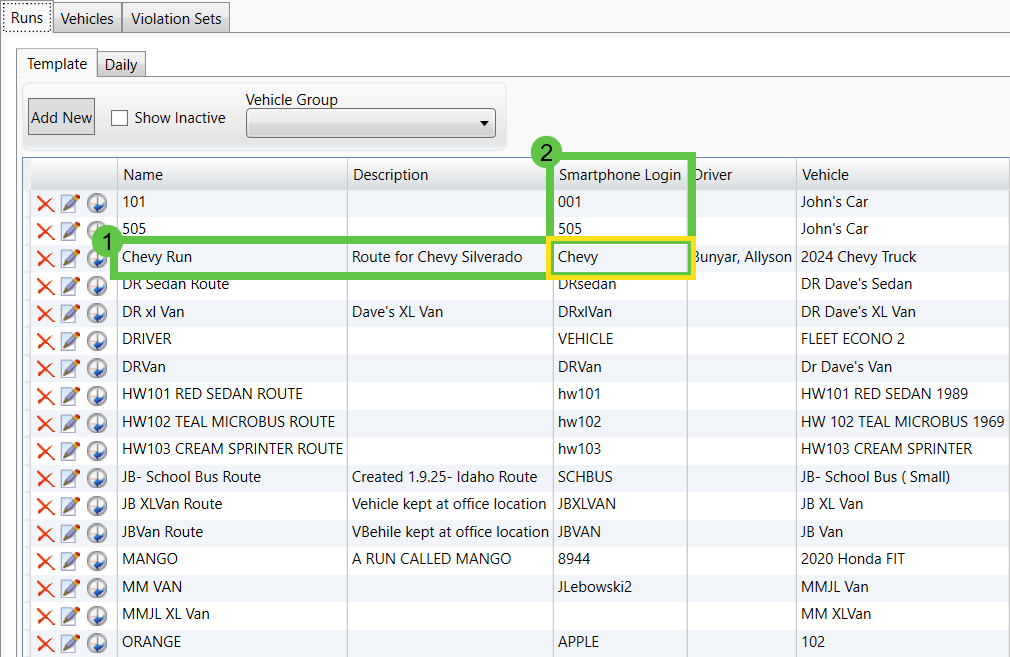Click clock icon for JB- School Bus Route
The width and height of the screenshot is (1010, 657).
coord(97,478)
